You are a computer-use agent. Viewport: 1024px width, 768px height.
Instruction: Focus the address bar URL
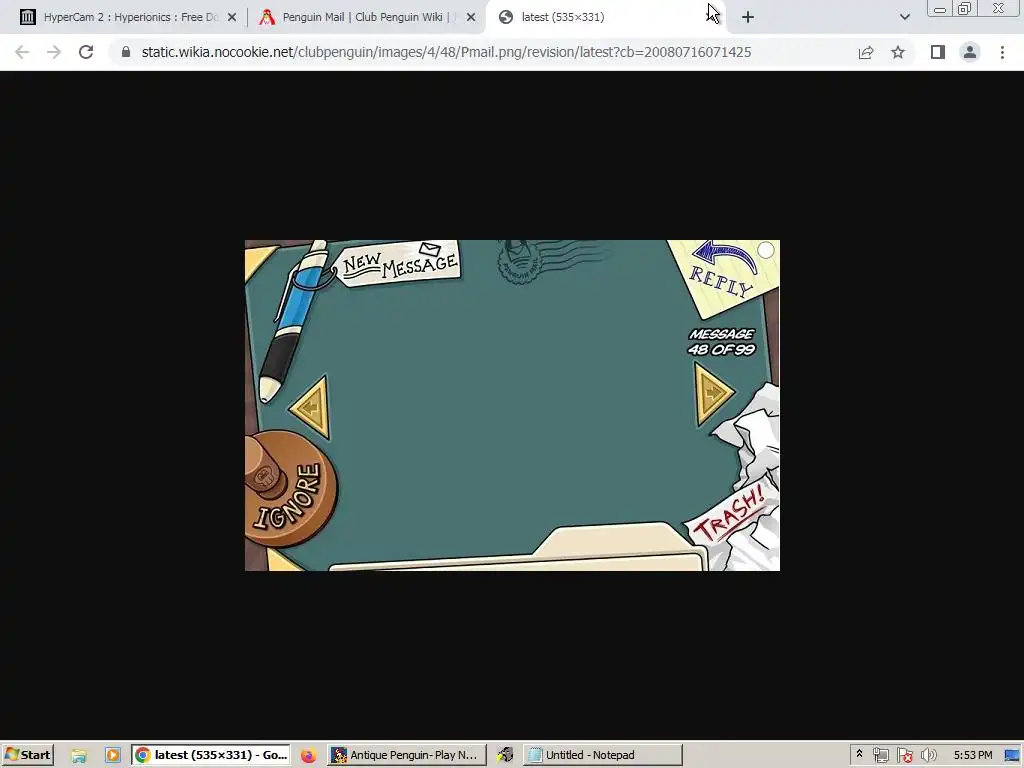(x=446, y=52)
